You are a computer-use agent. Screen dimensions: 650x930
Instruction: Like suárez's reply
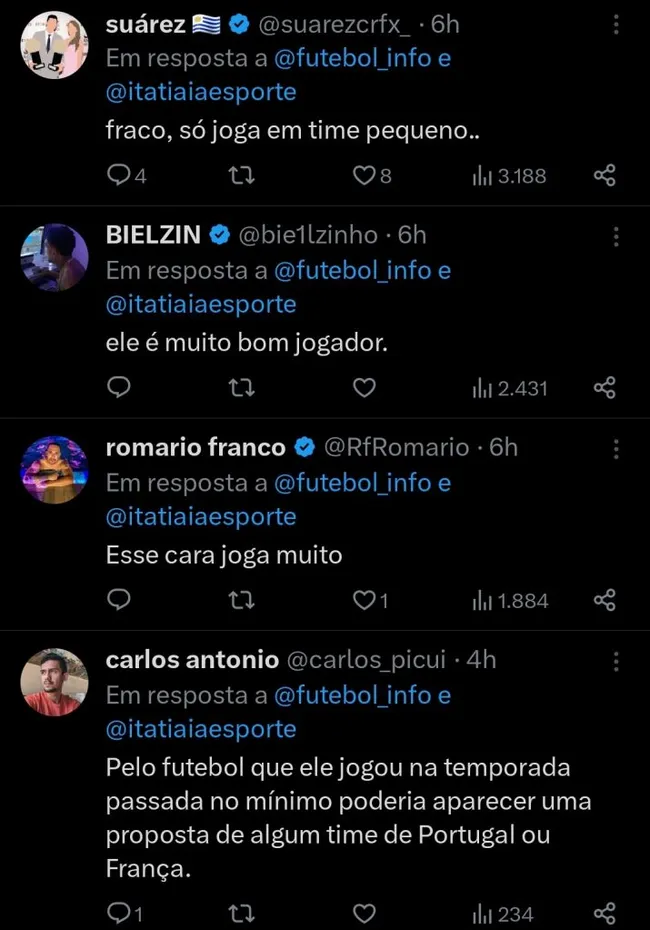click(x=364, y=175)
